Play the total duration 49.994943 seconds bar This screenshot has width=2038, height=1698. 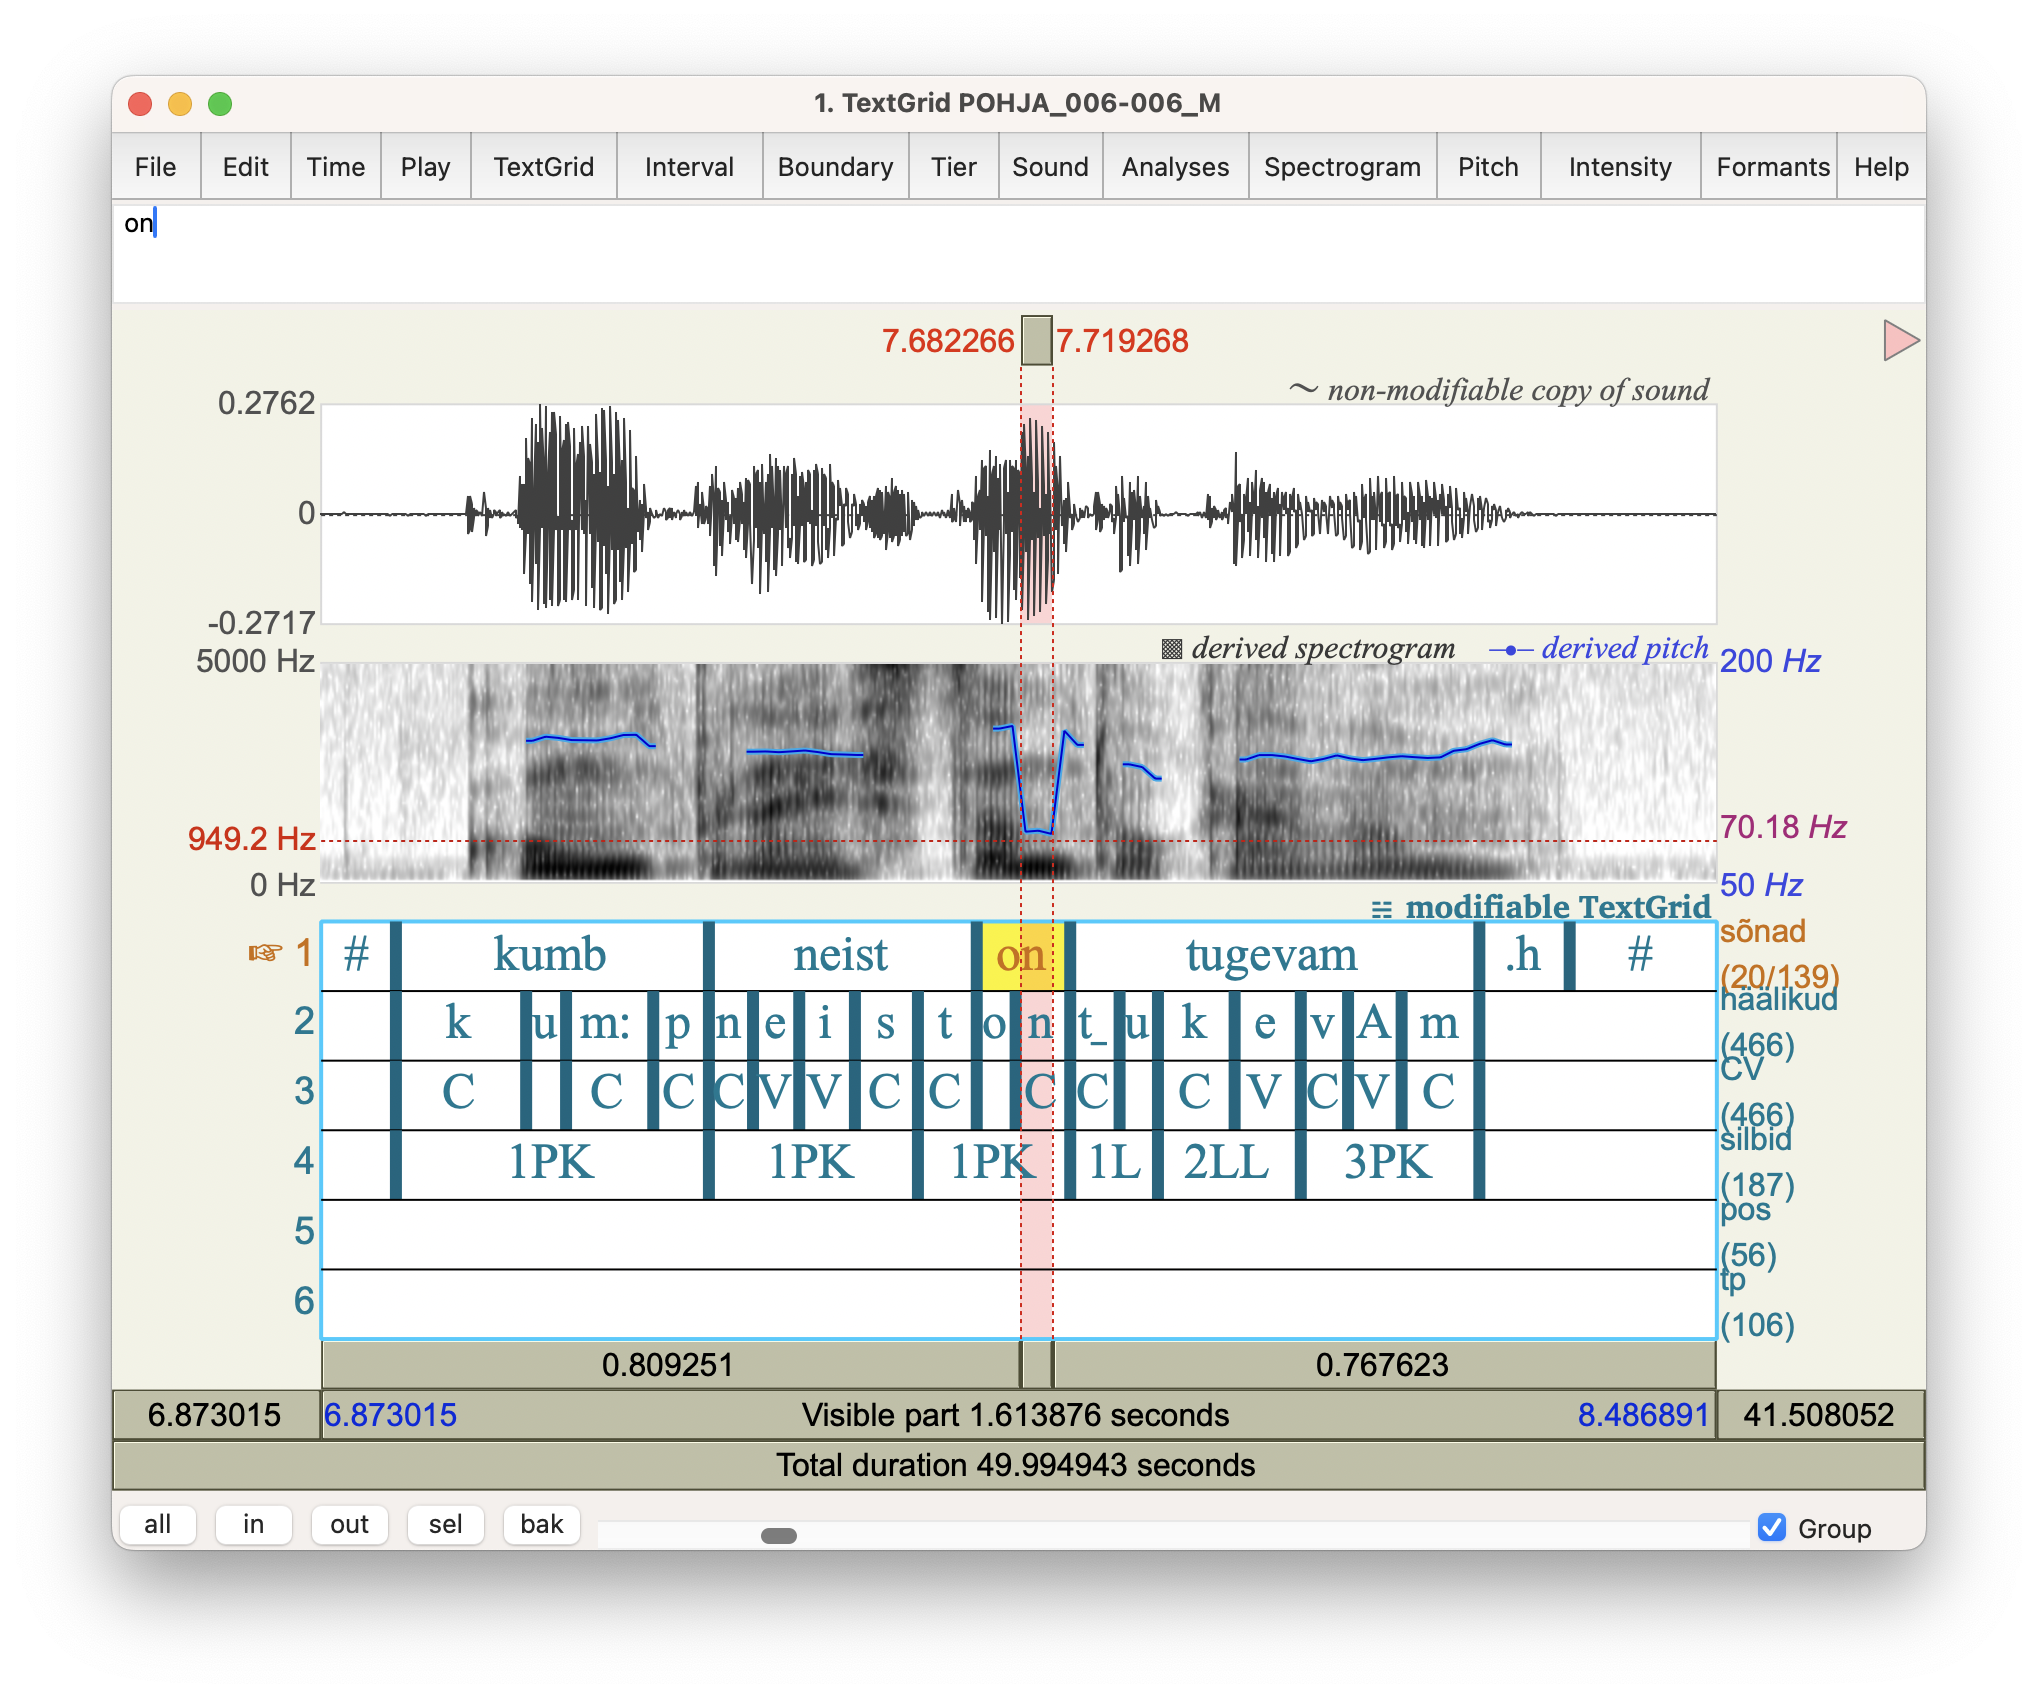(1018, 1465)
